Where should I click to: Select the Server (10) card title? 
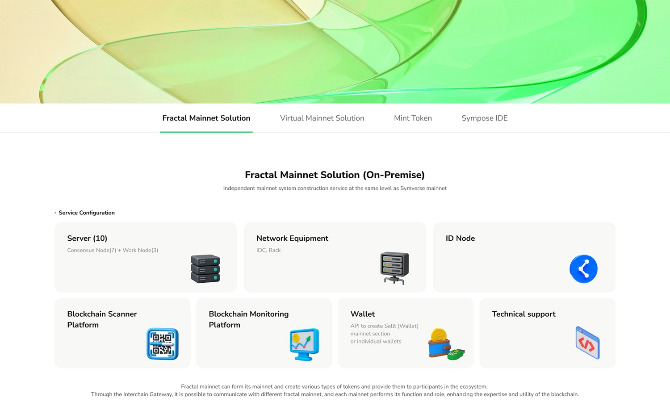click(87, 238)
